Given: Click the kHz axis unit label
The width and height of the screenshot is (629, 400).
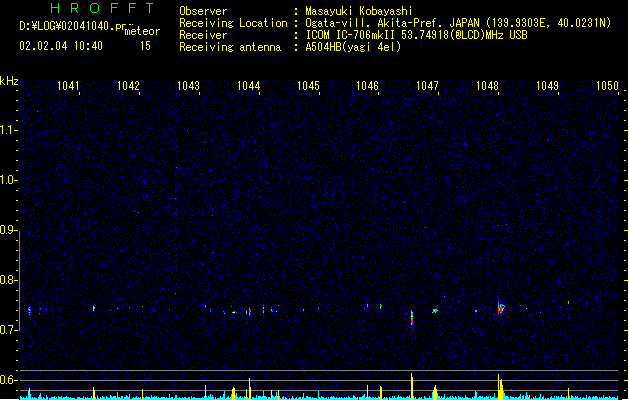Looking at the screenshot, I should click(9, 81).
